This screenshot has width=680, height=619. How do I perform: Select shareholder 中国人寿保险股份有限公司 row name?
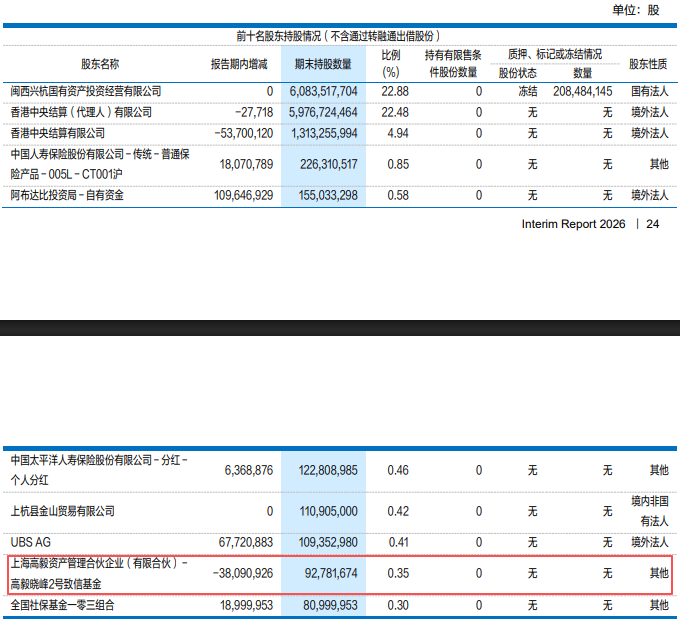100,164
